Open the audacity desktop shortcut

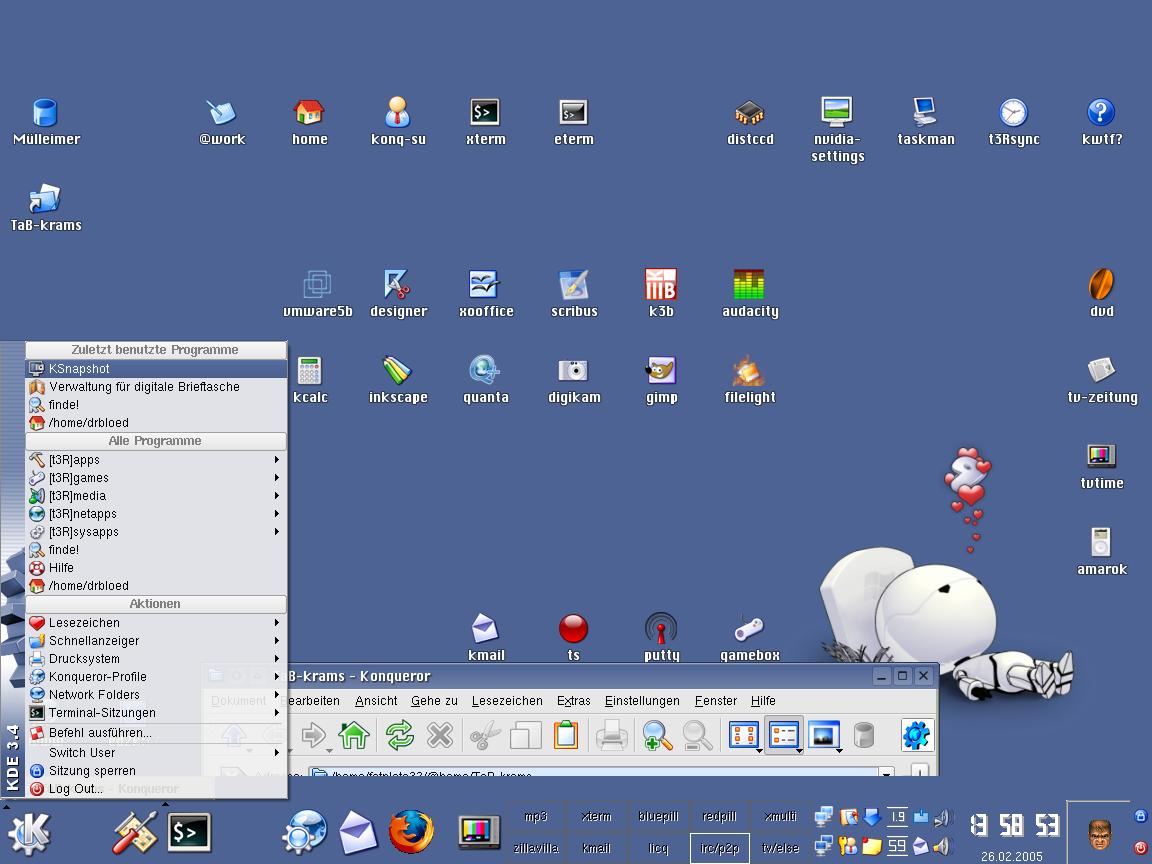click(749, 285)
